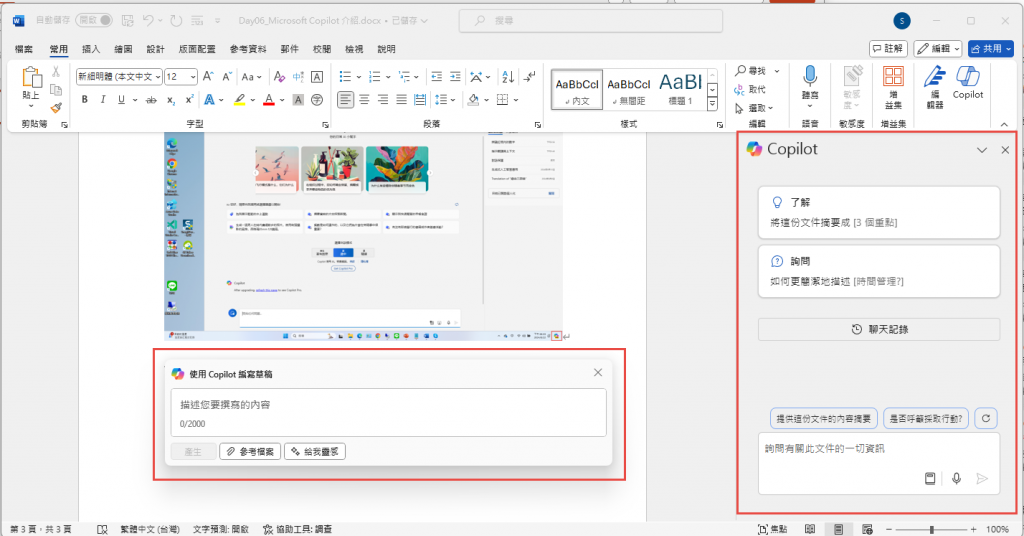This screenshot has height=536, width=1024.
Task: Undo the last action
Action: coord(148,21)
